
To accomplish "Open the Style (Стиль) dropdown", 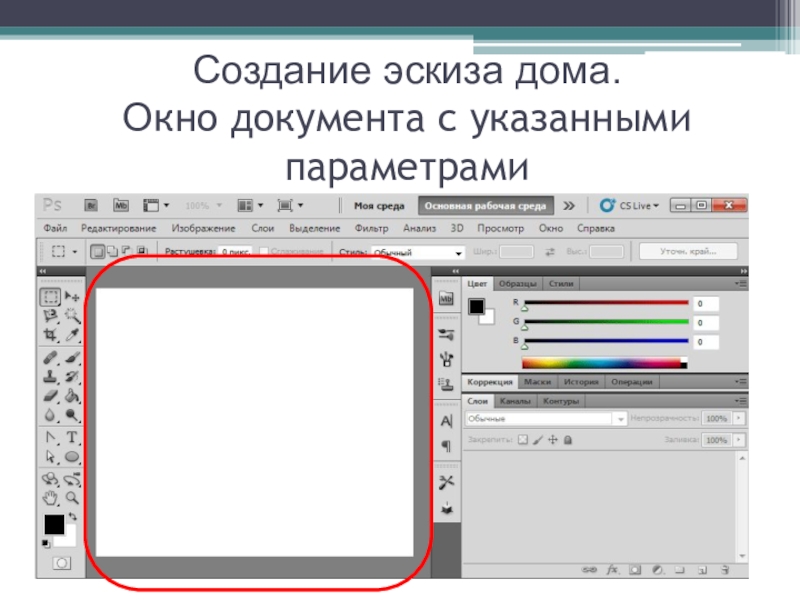I will 418,253.
